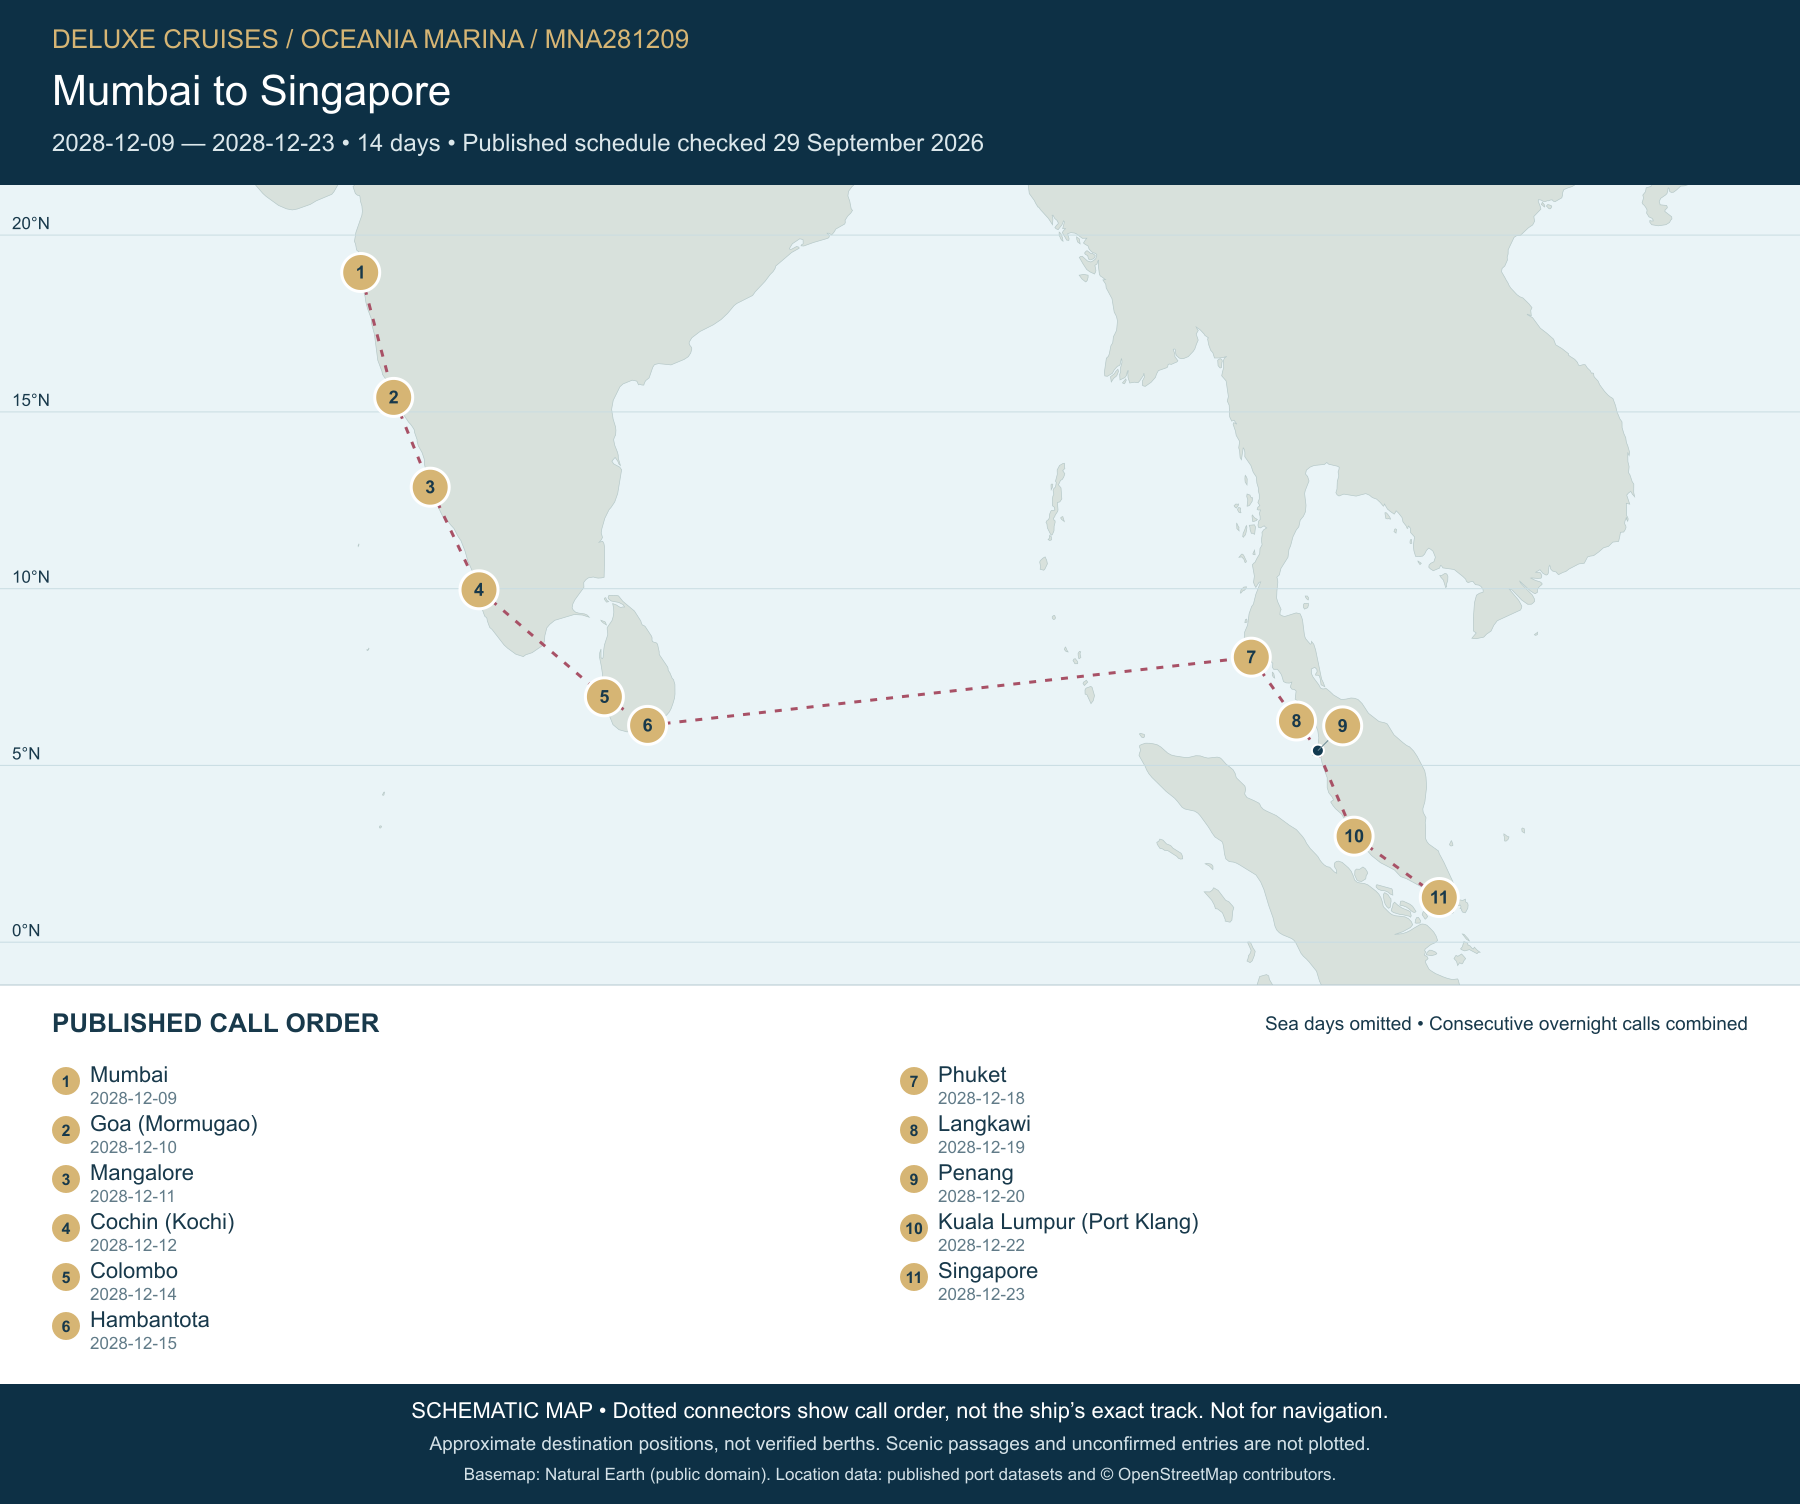Click map marker 11 for Singapore
The image size is (1800, 1504).
(1439, 897)
